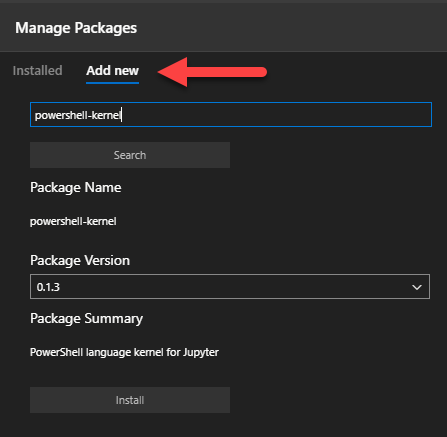Click the 0.1.3 version value
447x437 pixels.
(48, 287)
